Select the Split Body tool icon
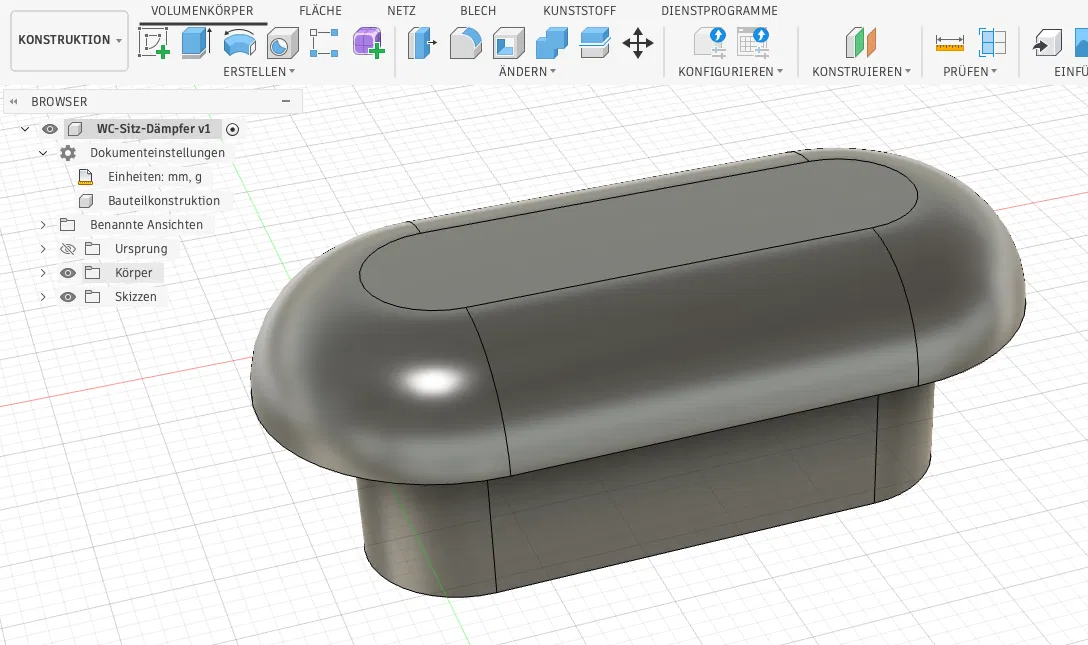The height and width of the screenshot is (645, 1088). (x=595, y=43)
